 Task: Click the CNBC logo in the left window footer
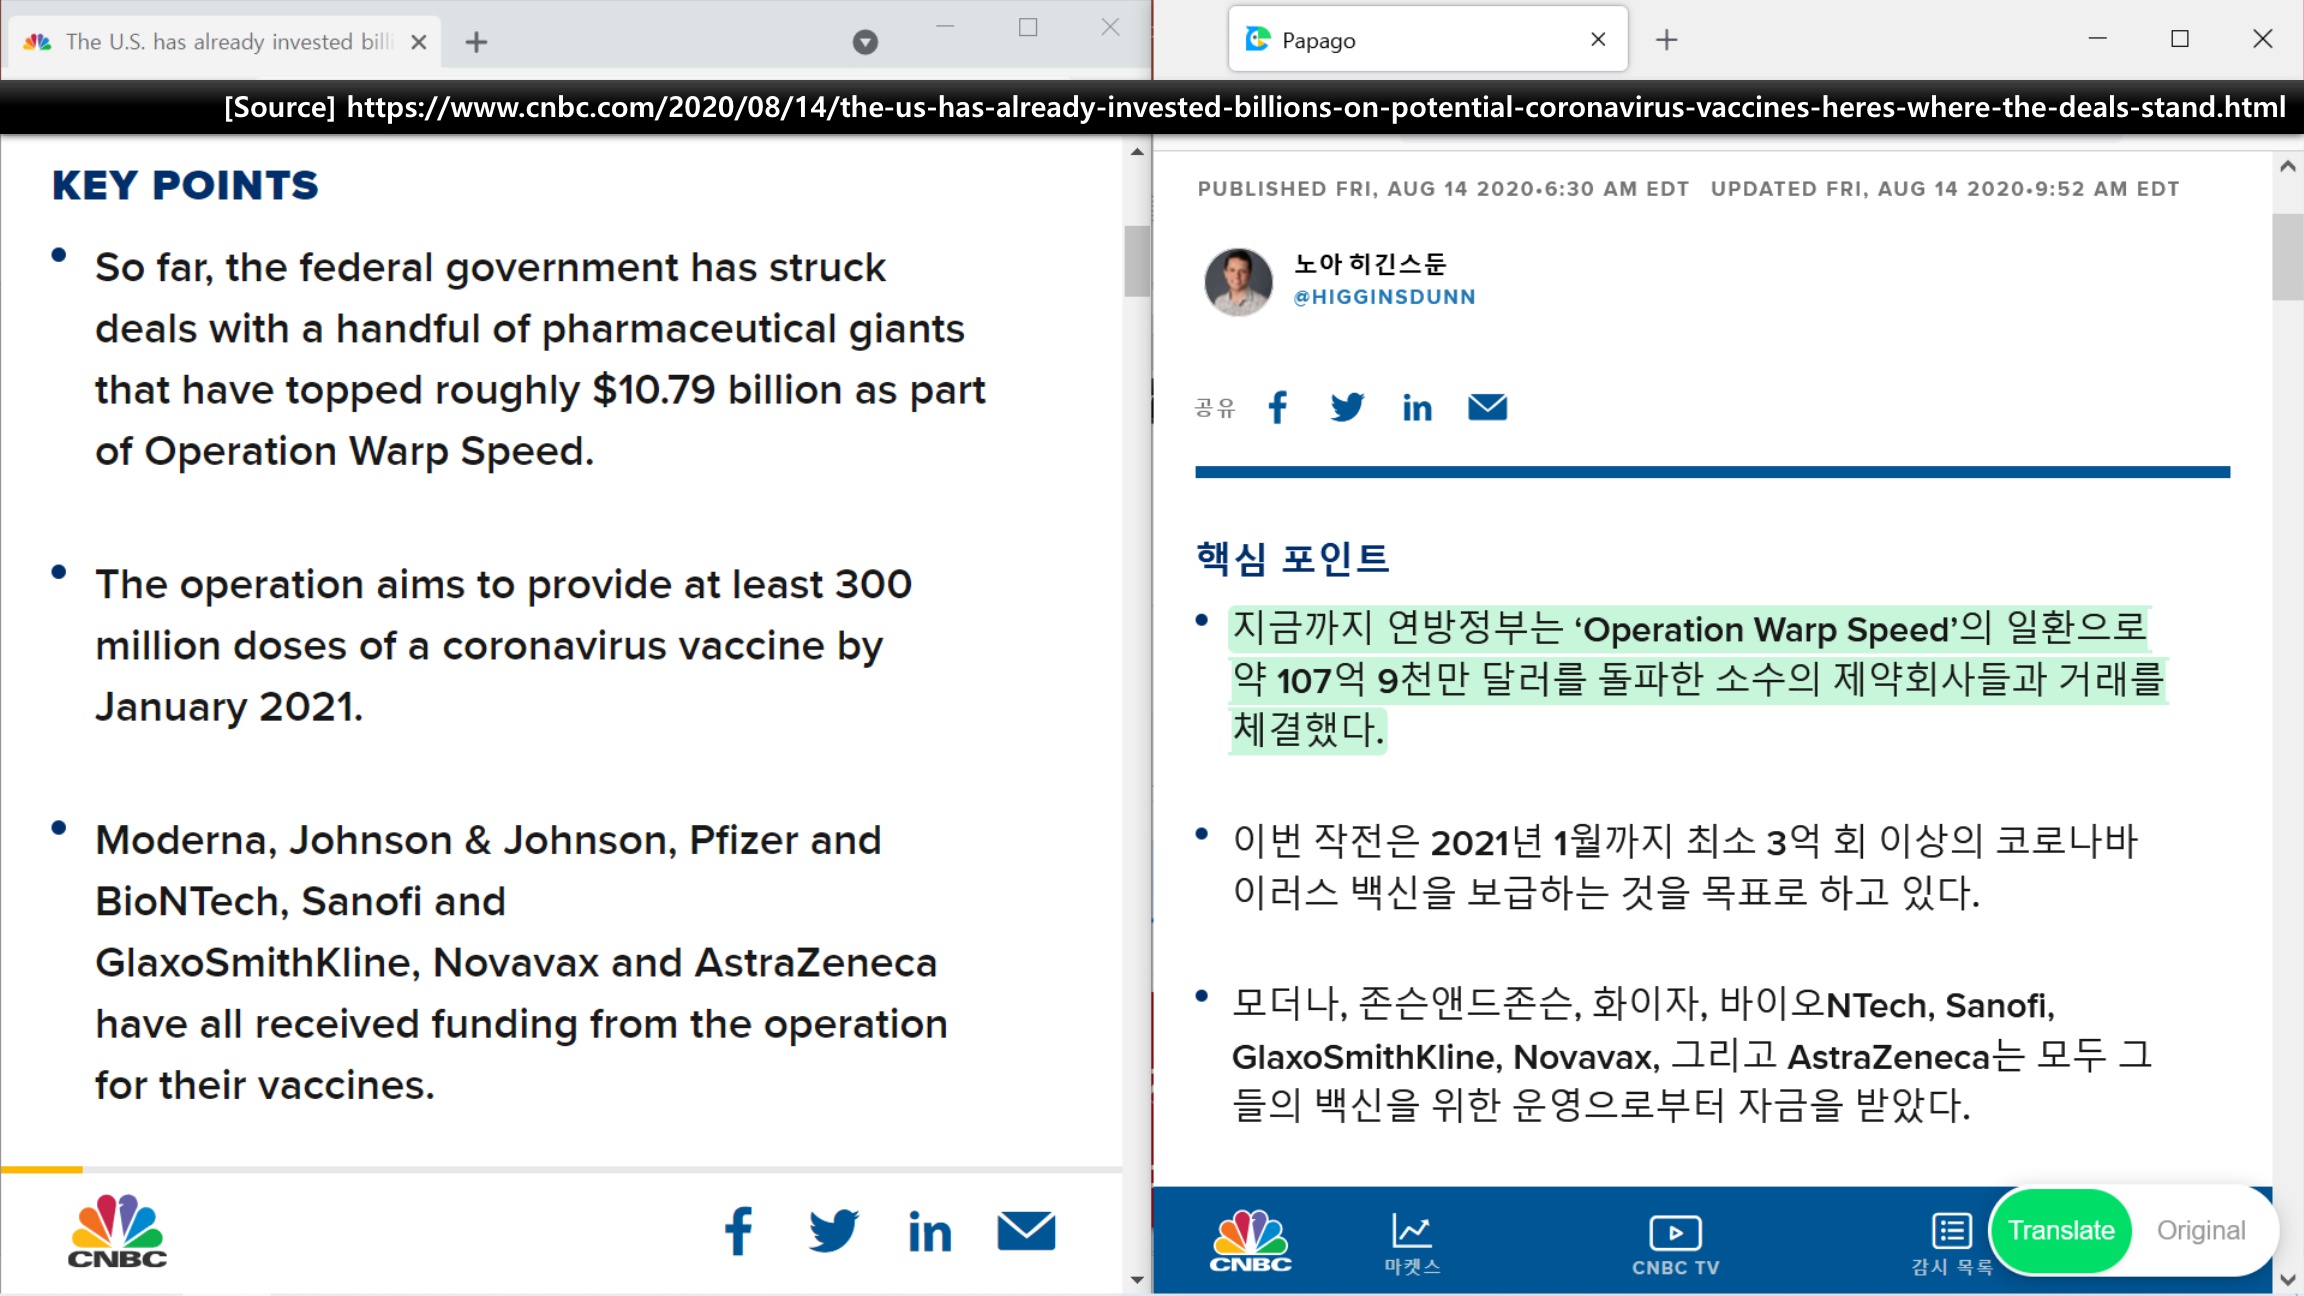(118, 1231)
